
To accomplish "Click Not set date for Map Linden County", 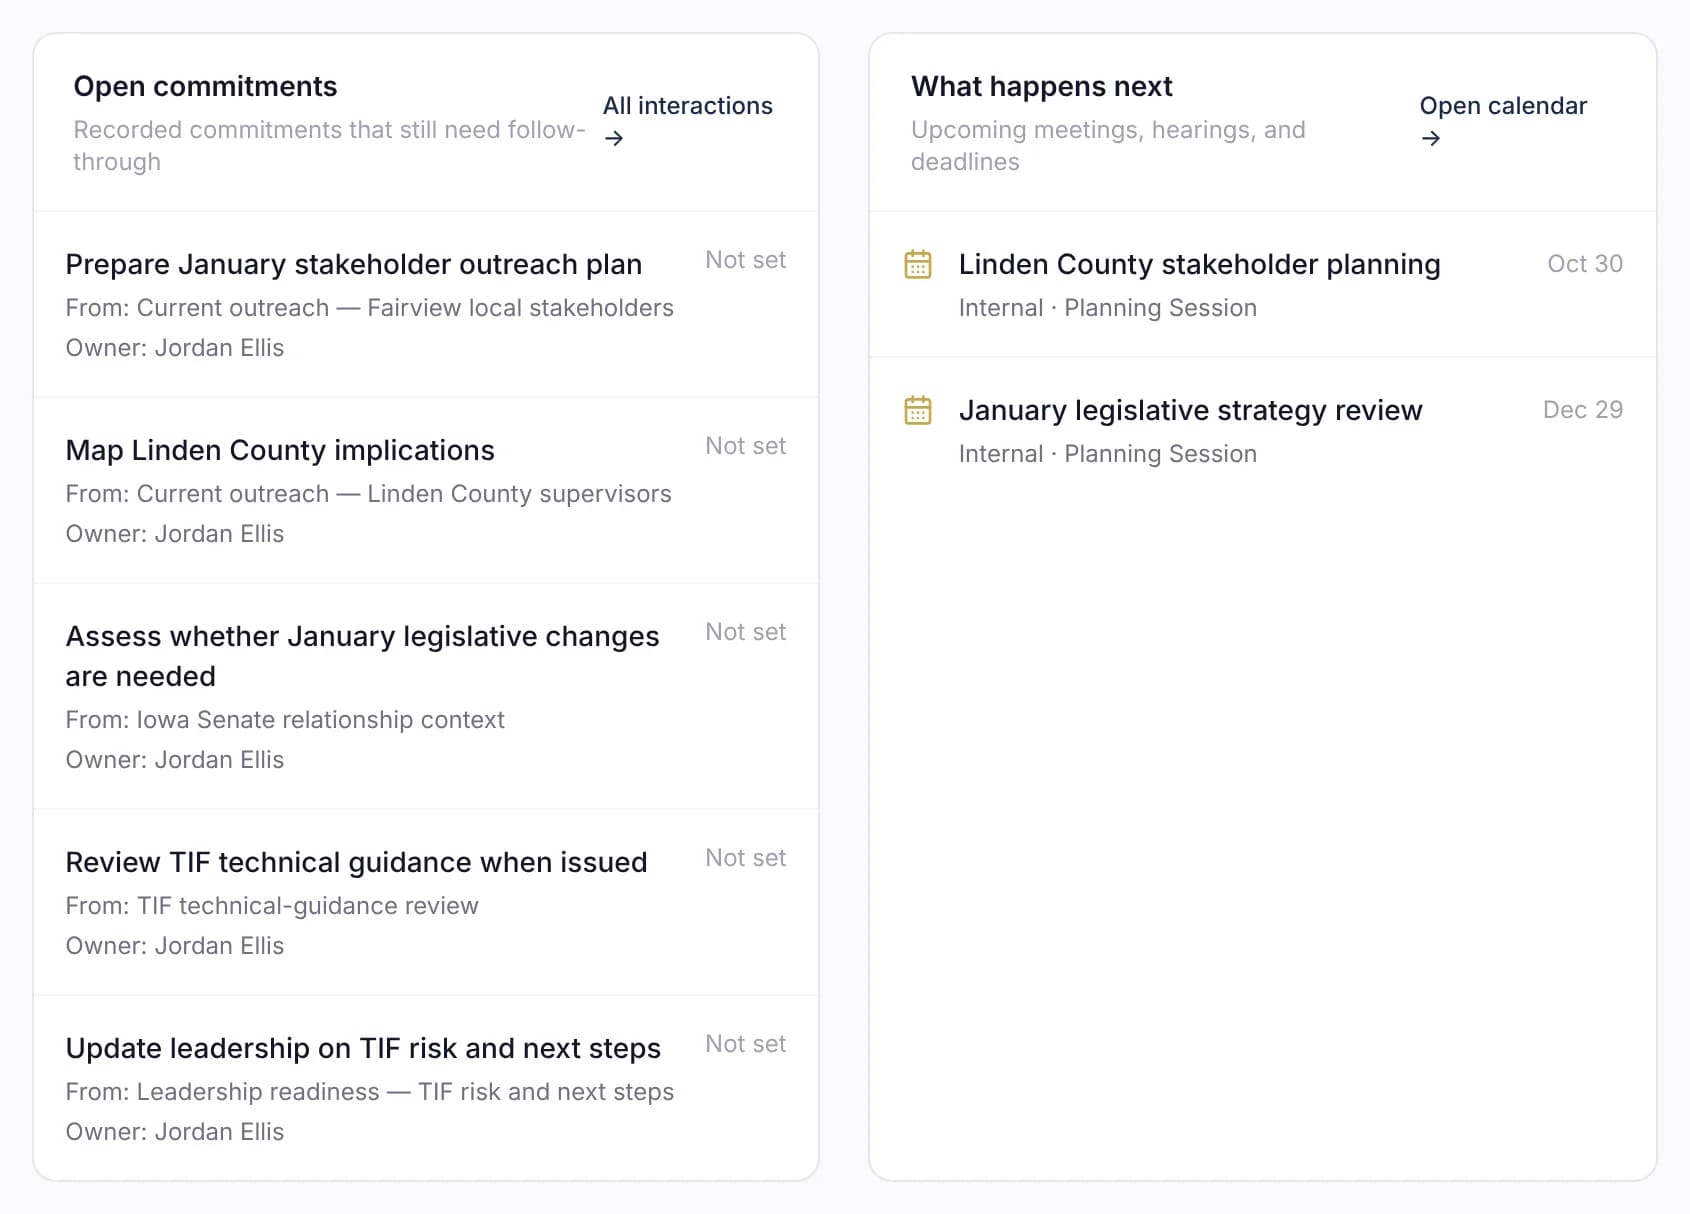I will point(745,446).
